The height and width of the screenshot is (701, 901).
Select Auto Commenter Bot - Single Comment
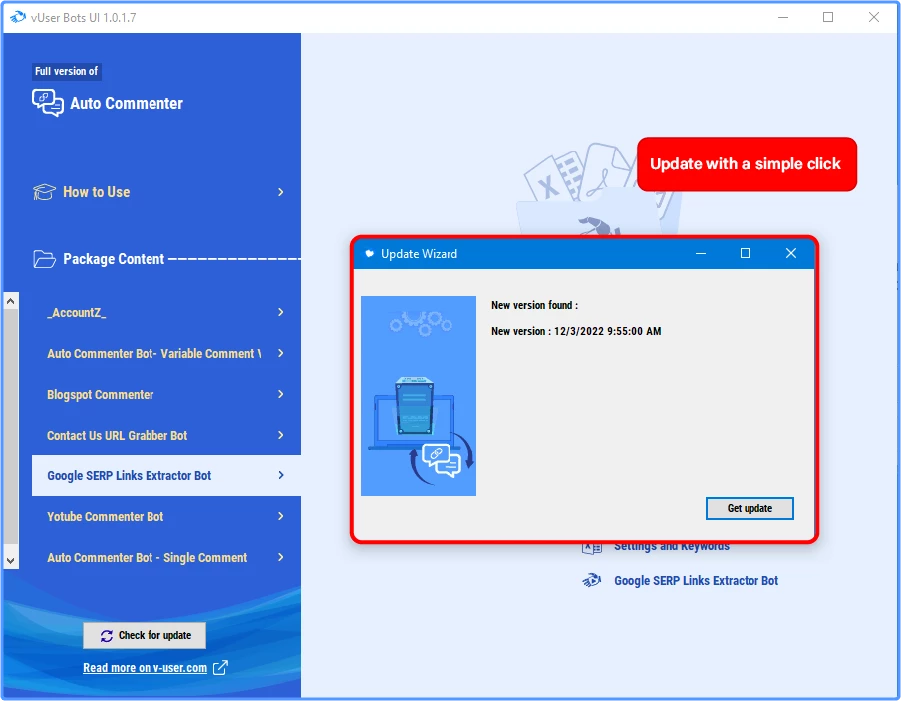click(166, 557)
